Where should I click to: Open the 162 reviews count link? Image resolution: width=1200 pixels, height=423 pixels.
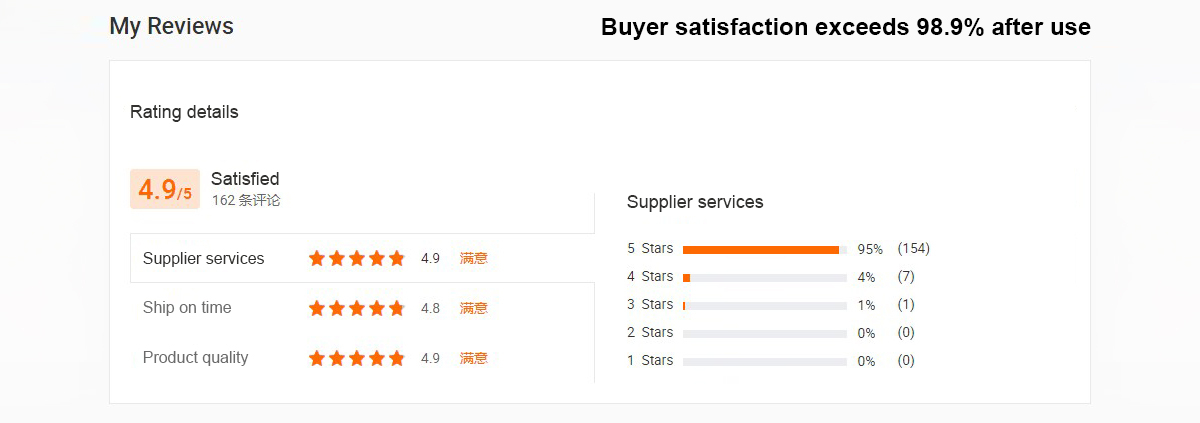[x=246, y=200]
